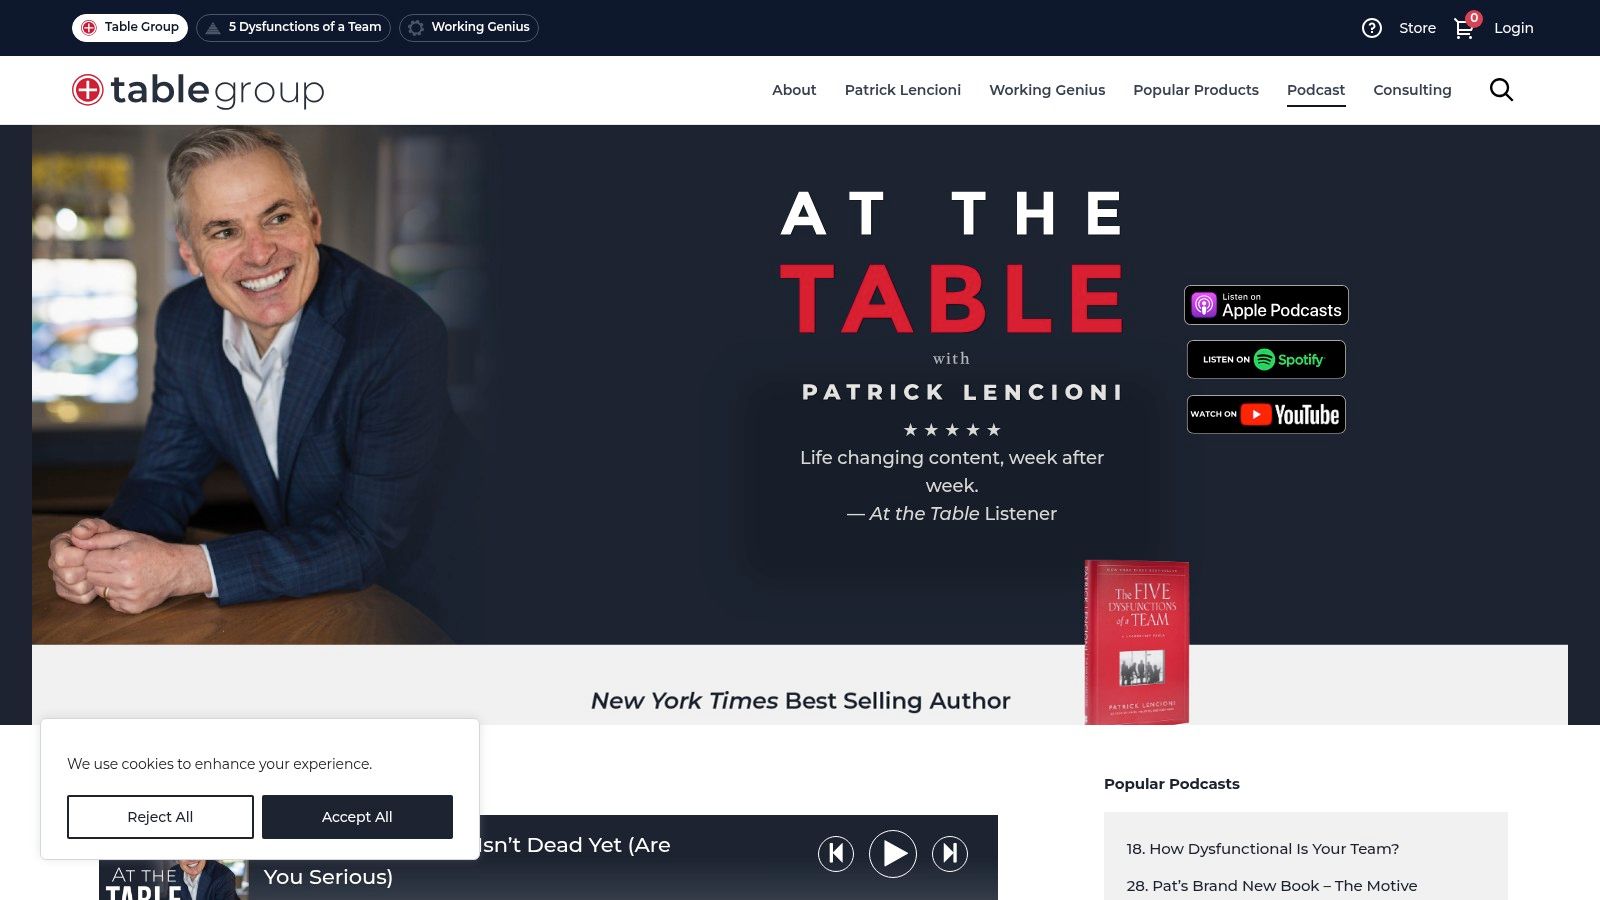The image size is (1600, 900).
Task: Open the About menu
Action: point(794,90)
